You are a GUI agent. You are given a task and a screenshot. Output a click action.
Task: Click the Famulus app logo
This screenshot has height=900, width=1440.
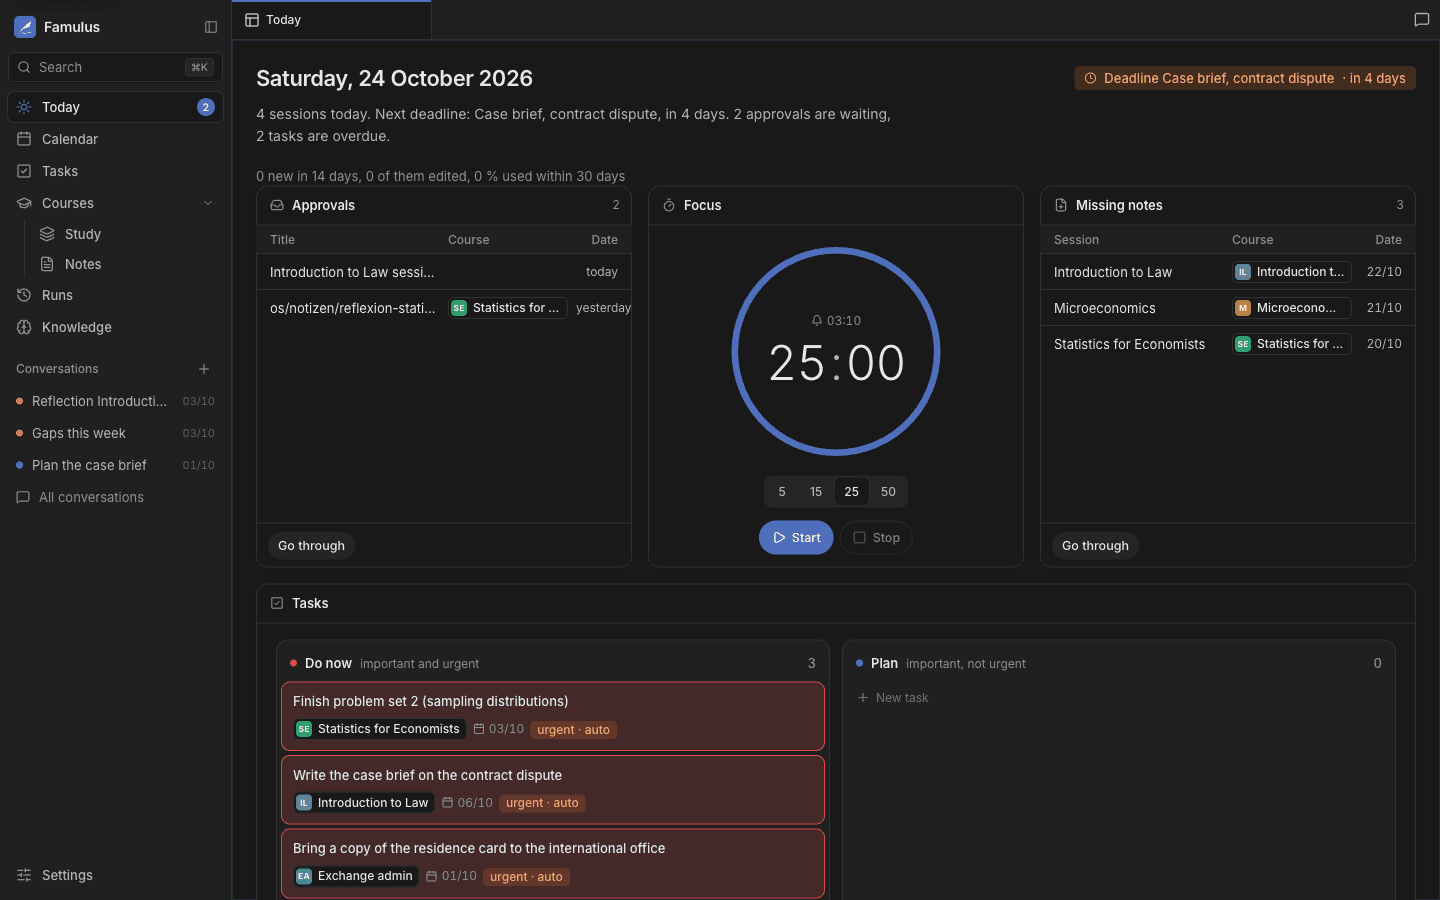coord(25,27)
